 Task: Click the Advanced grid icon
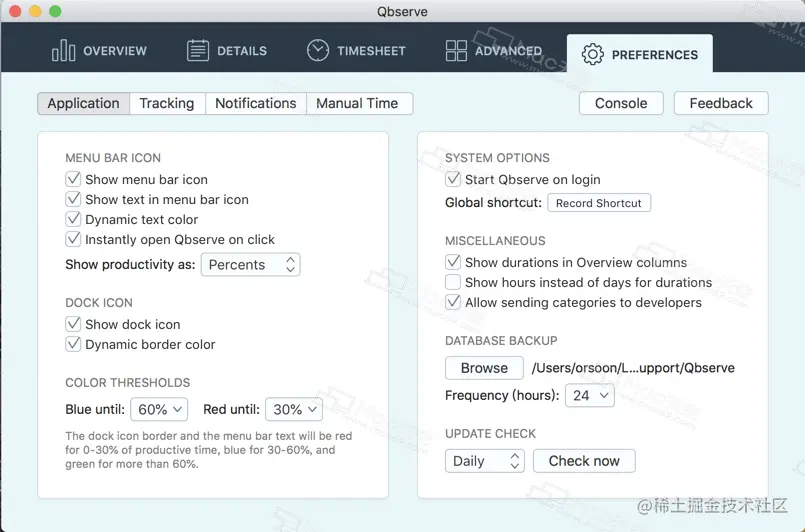pyautogui.click(x=456, y=50)
